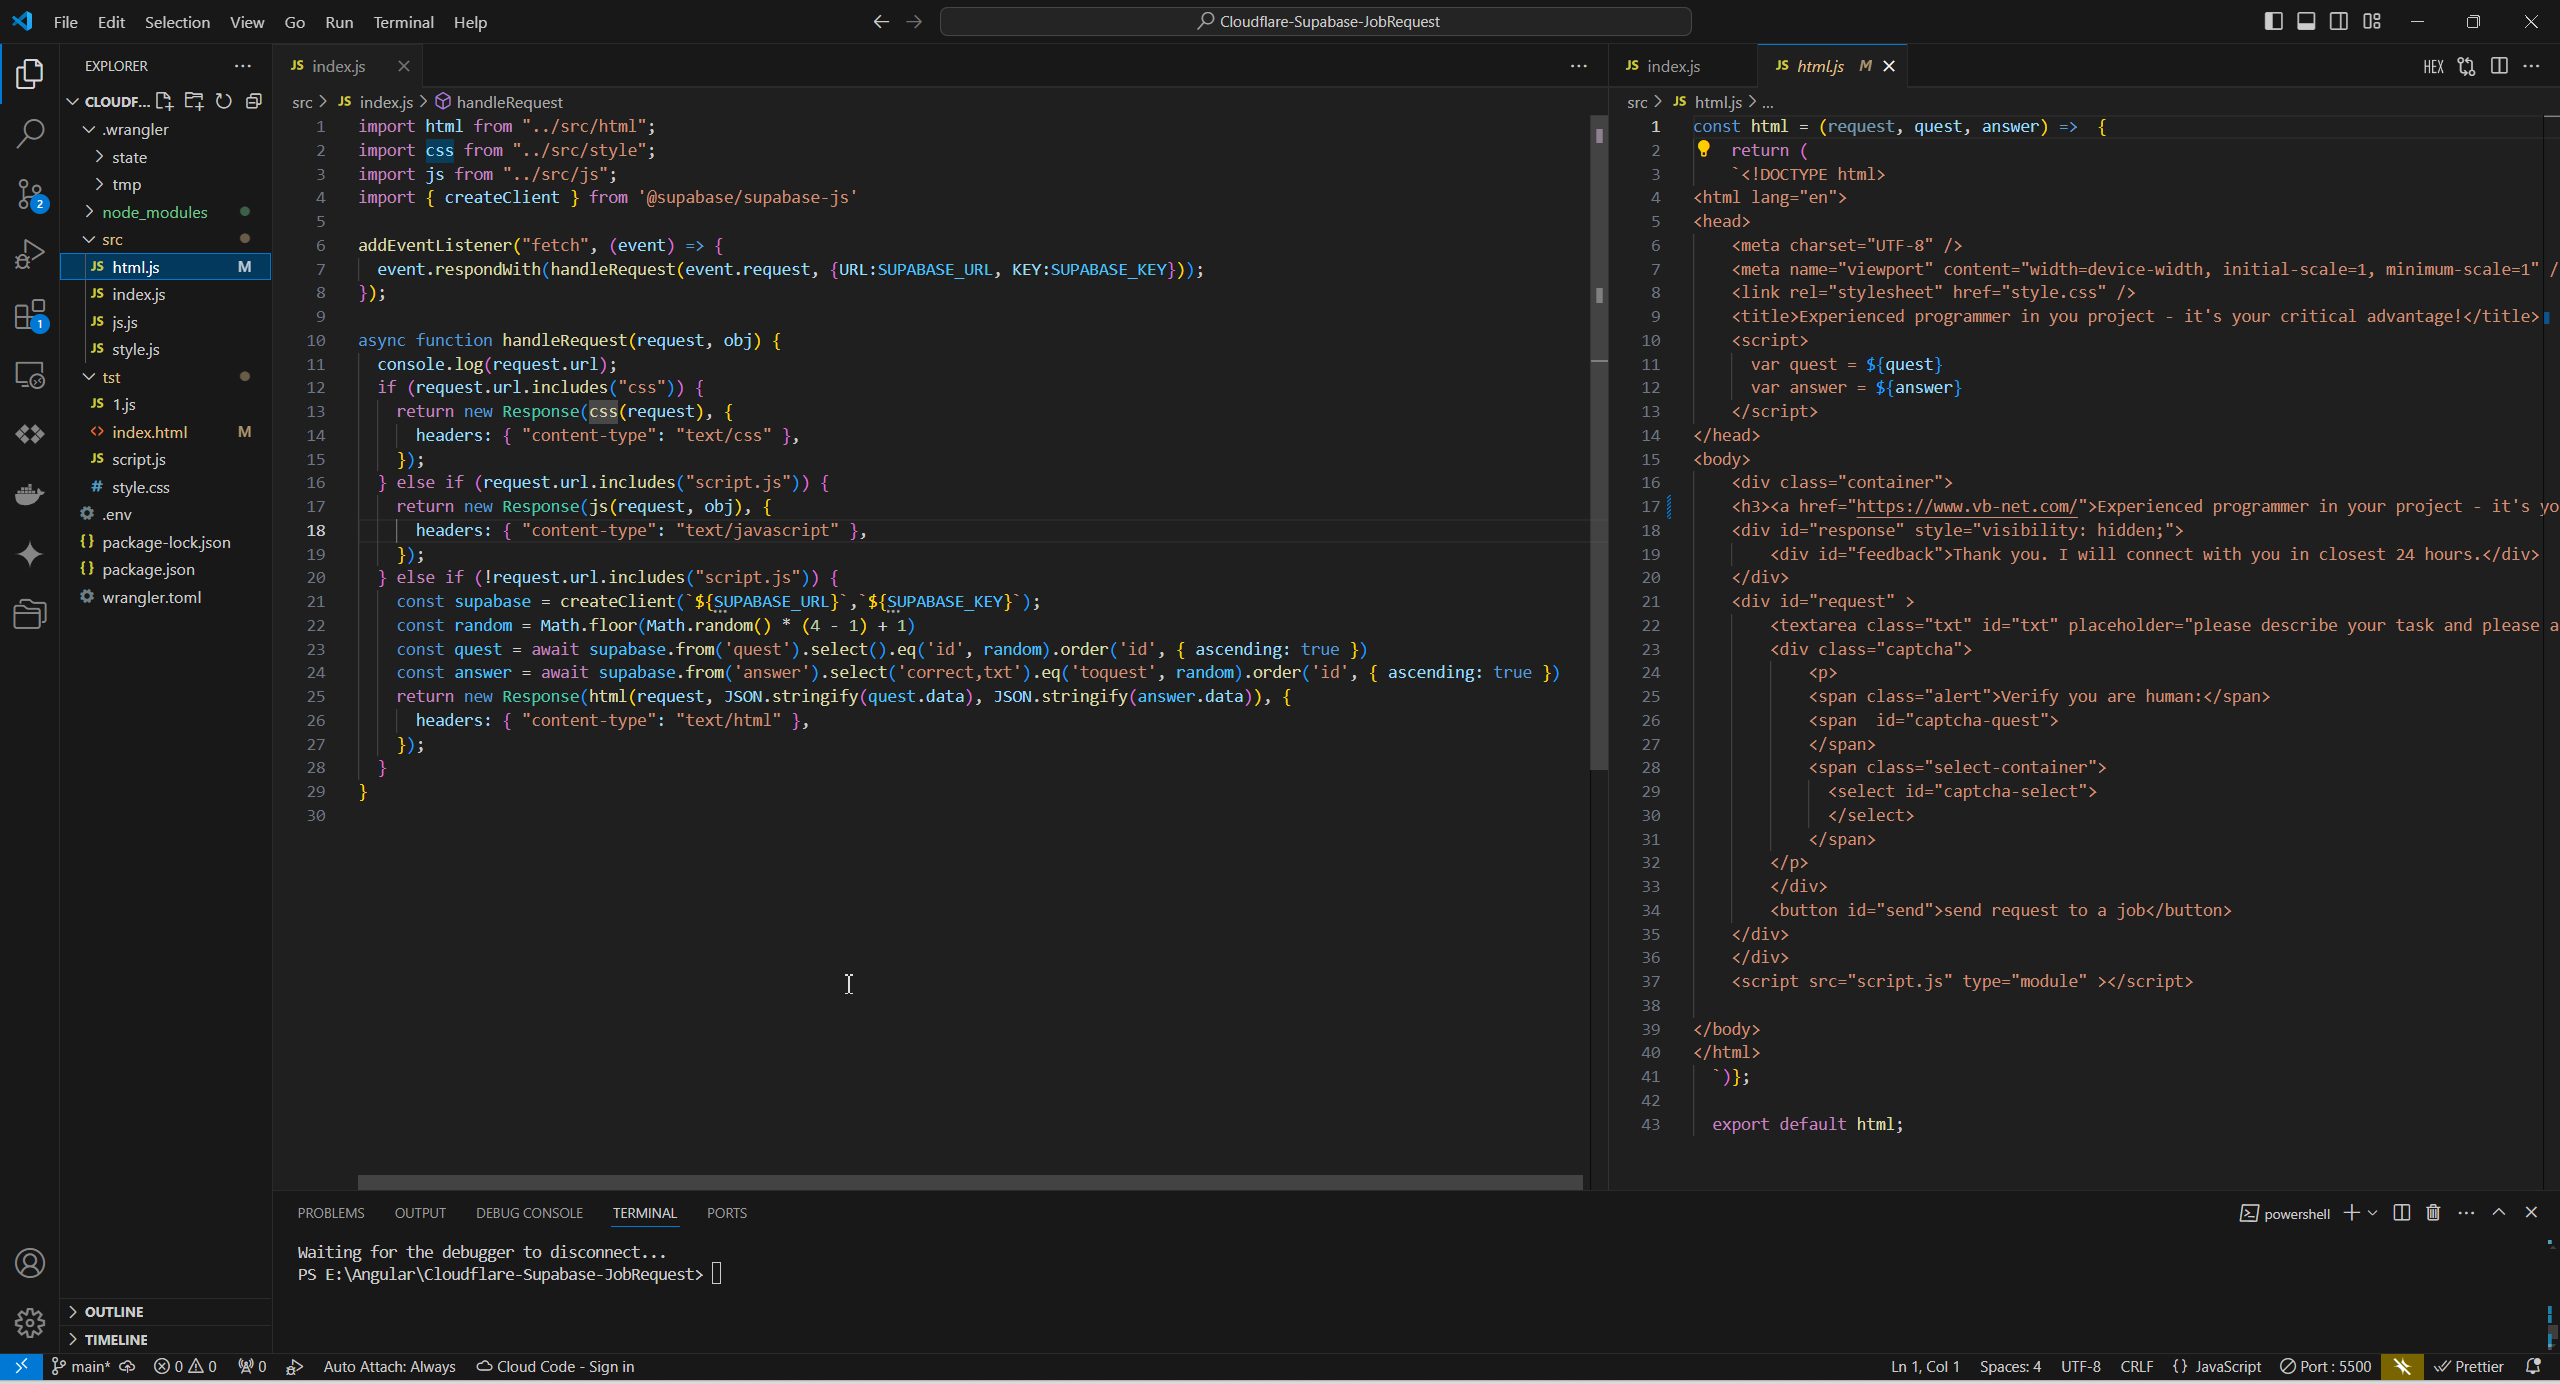Toggle the bottom panel layout button
The height and width of the screenshot is (1384, 2560).
(2306, 21)
